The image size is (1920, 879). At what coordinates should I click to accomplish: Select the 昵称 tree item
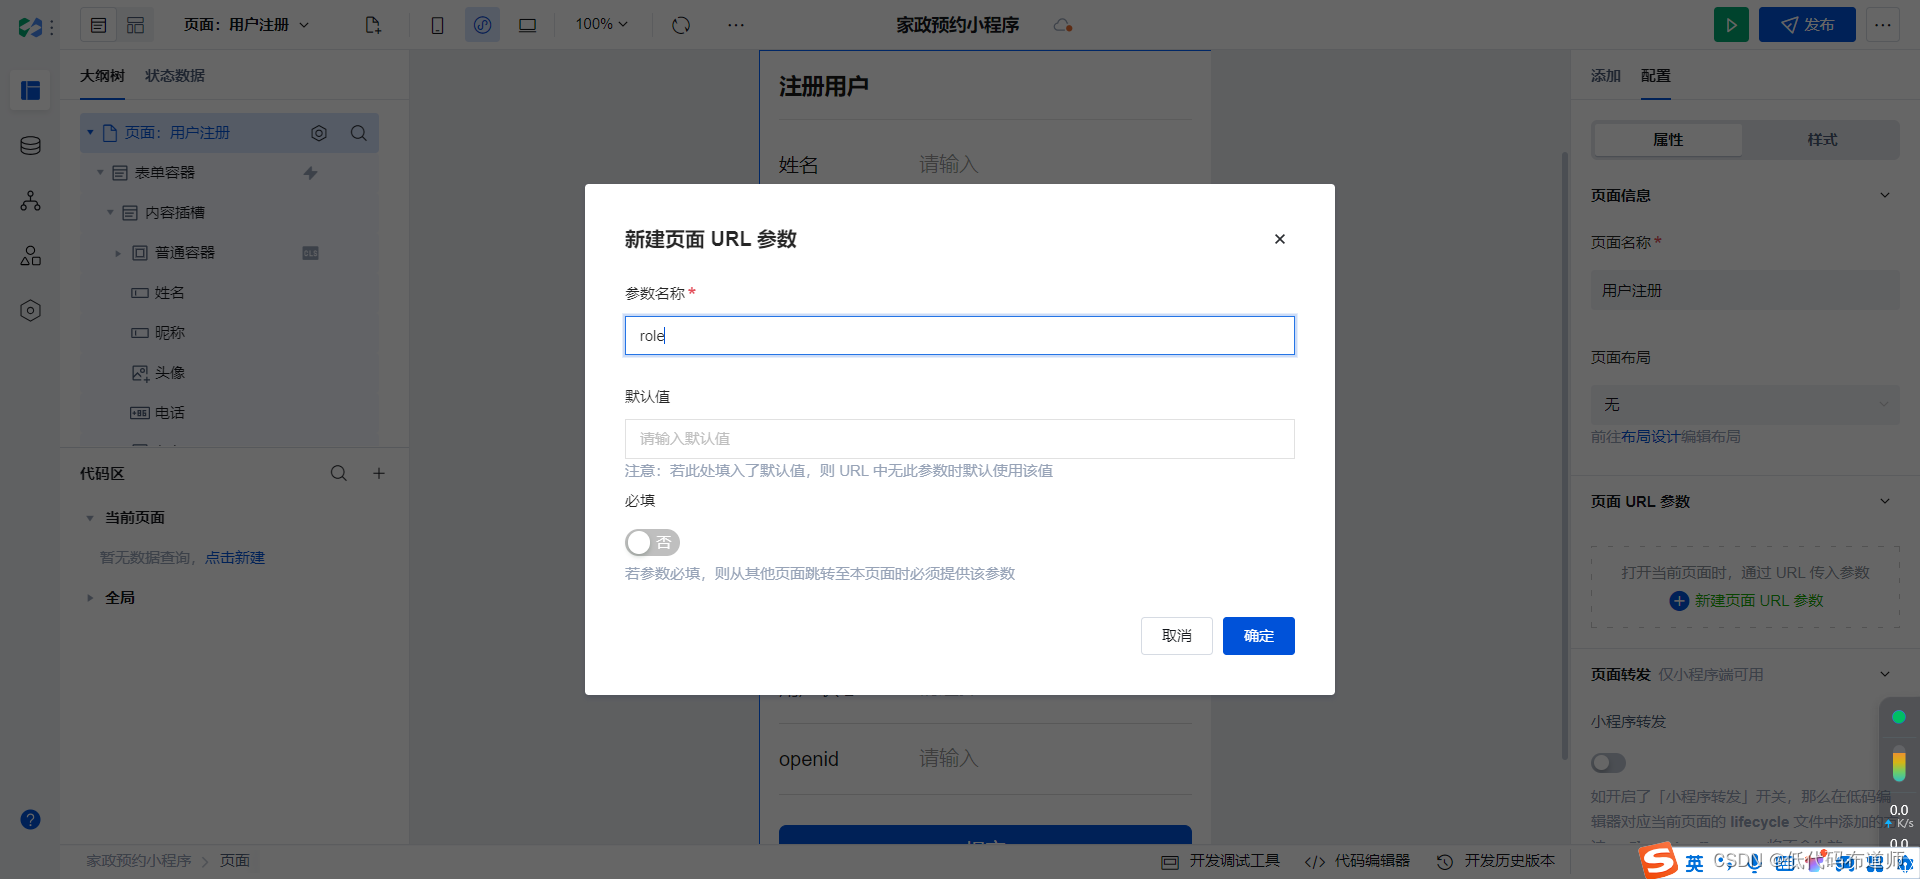[x=170, y=333]
